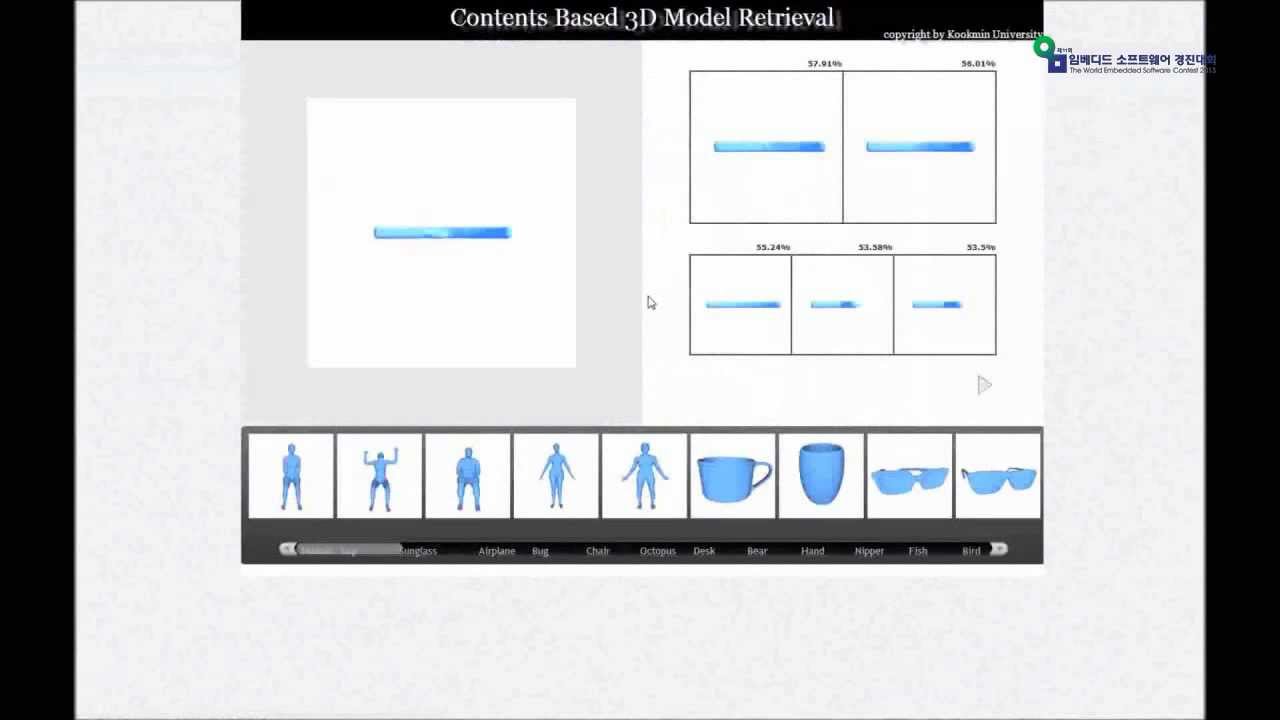Switch to the Bear category
This screenshot has width=1280, height=720.
(x=757, y=551)
